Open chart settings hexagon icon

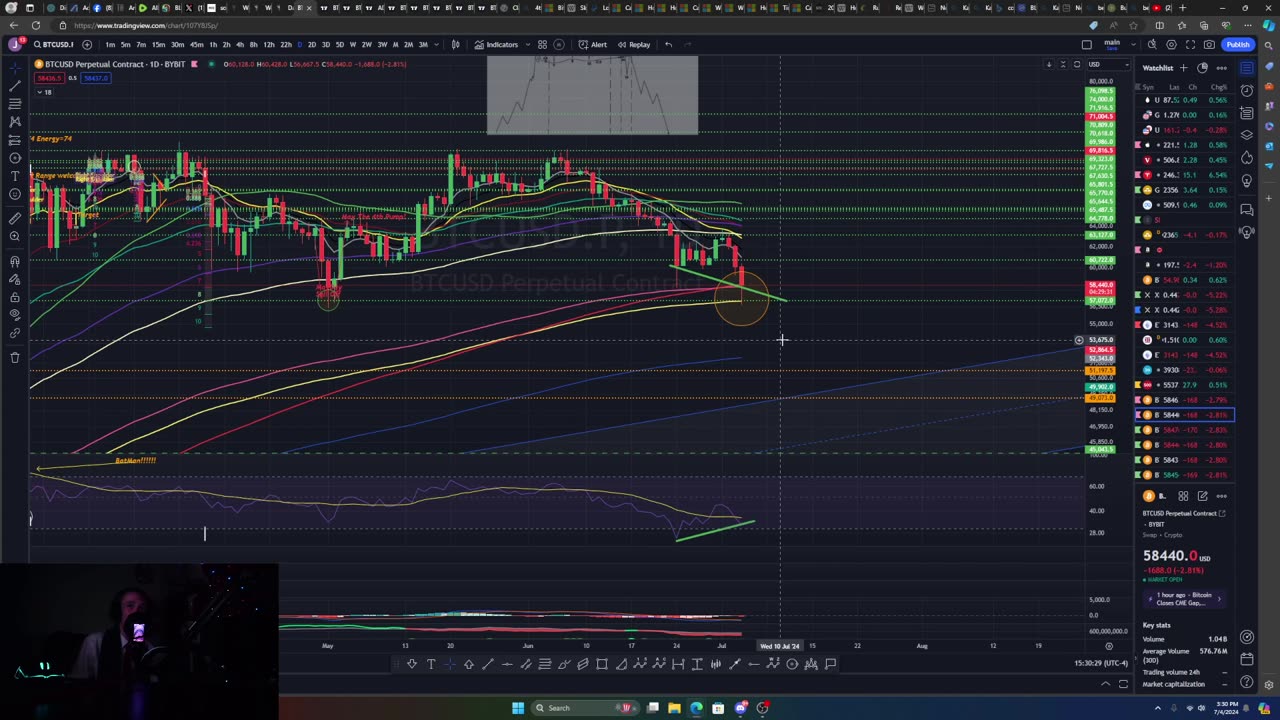point(1172,44)
